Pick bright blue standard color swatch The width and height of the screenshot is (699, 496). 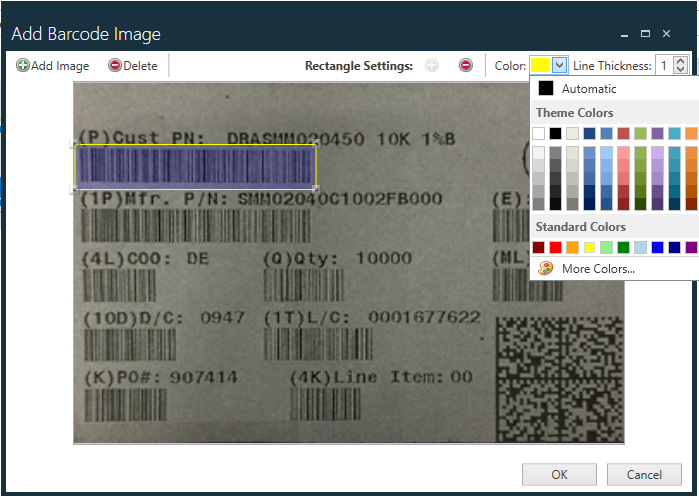pyautogui.click(x=657, y=247)
